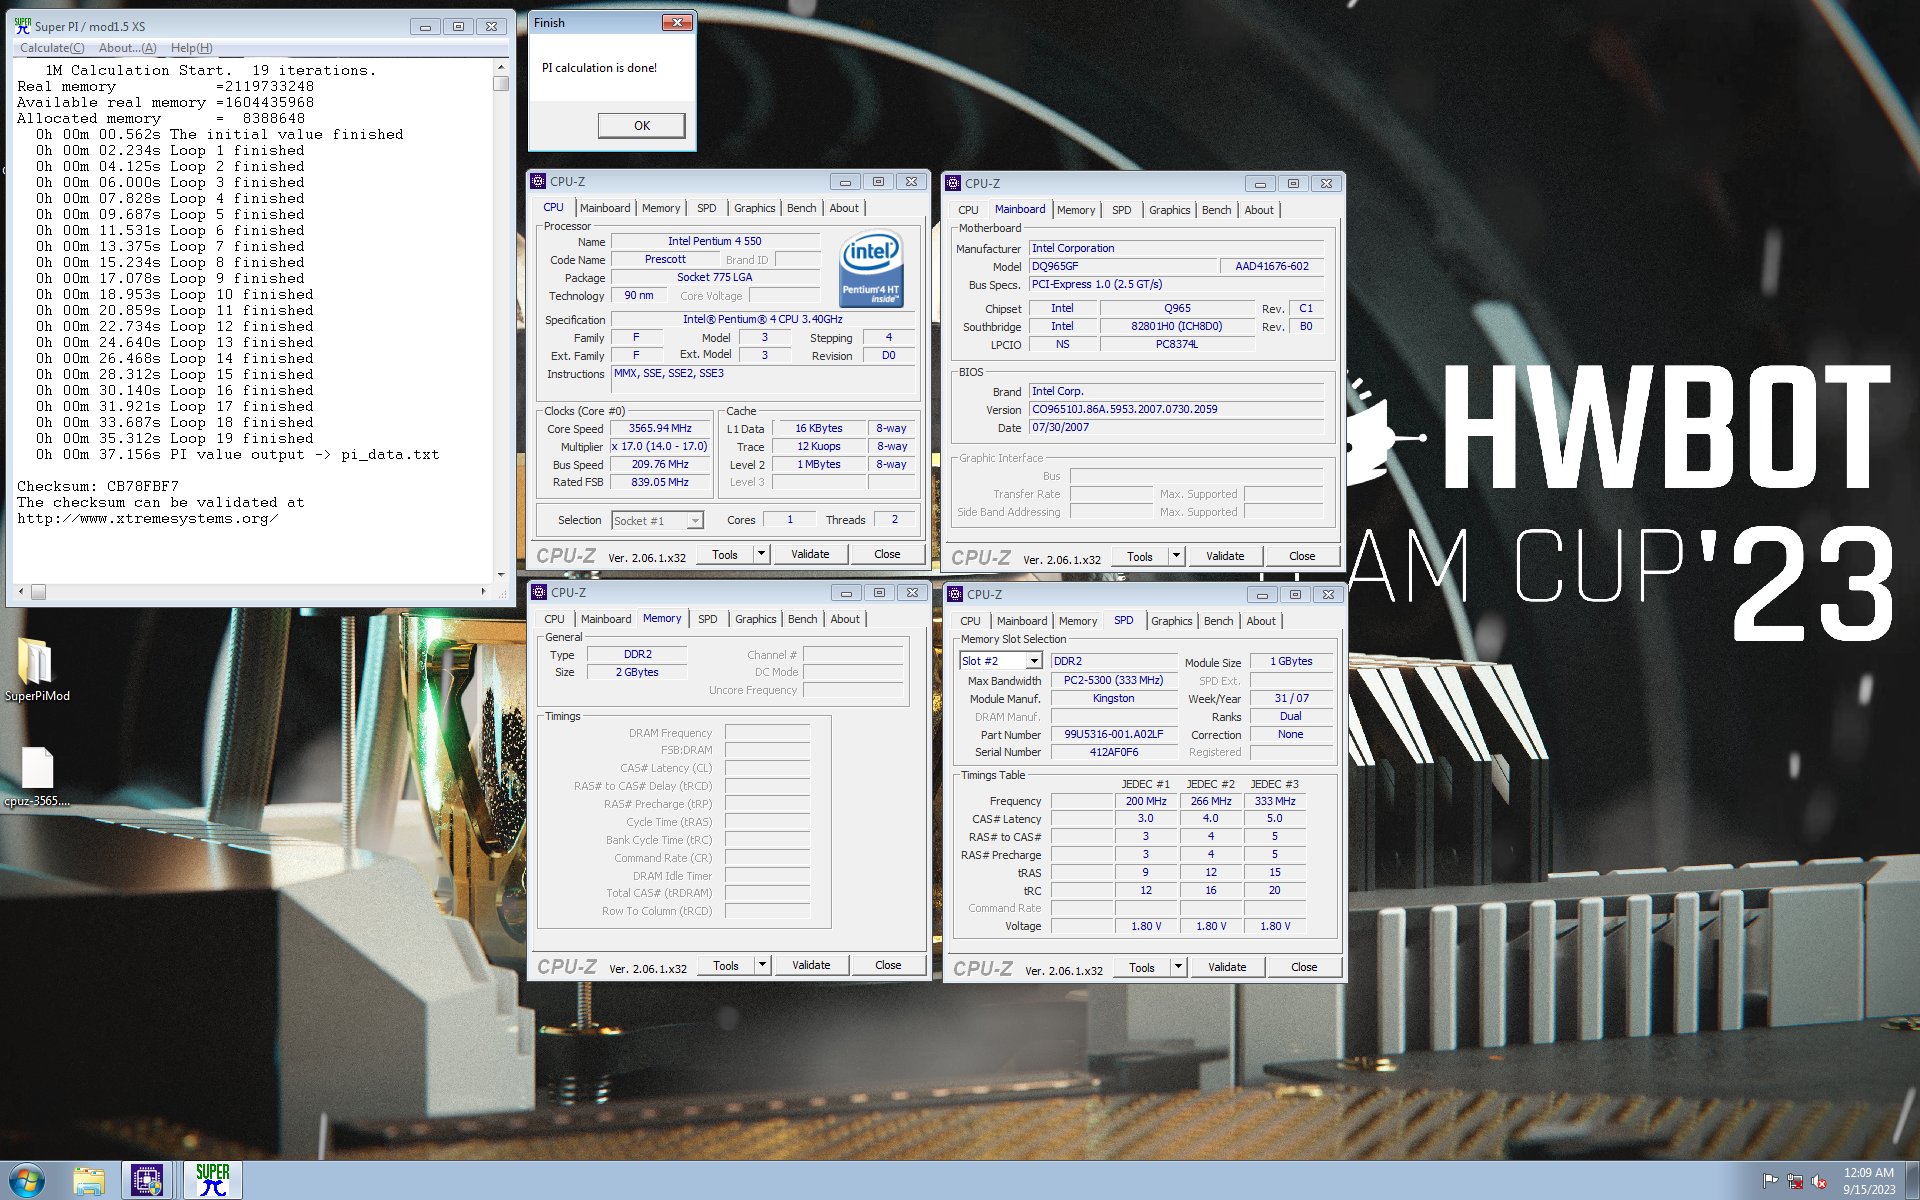
Task: Click Close in the Mainboard window
Action: (1301, 556)
